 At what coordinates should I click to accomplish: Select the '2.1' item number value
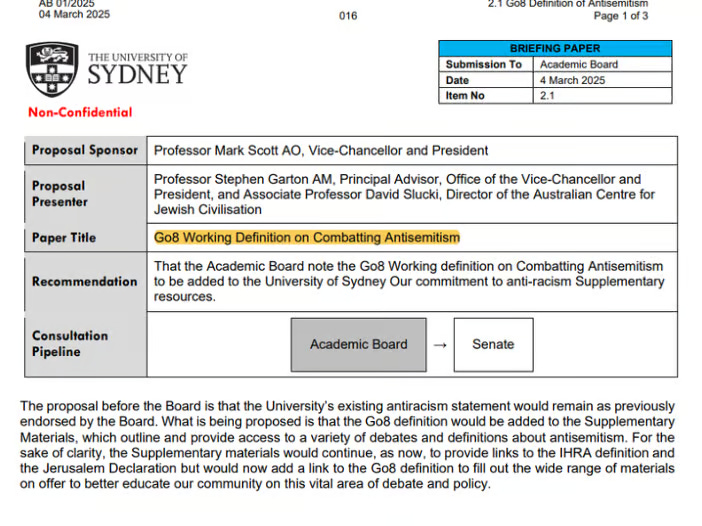[547, 96]
